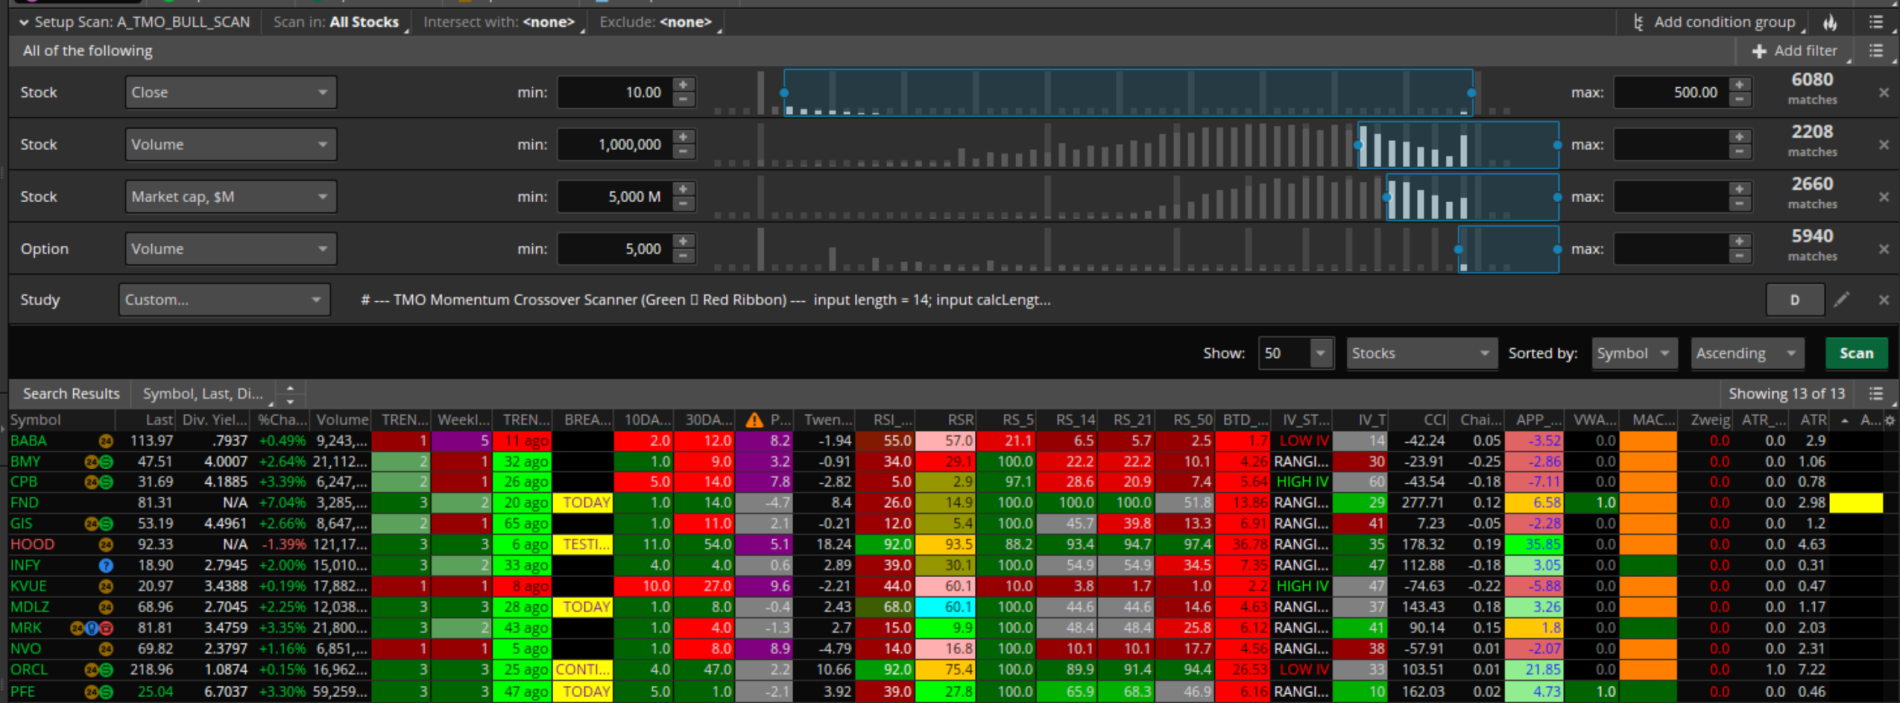Open the Intersect with: <none> menu
The height and width of the screenshot is (703, 1900).
[x=501, y=22]
